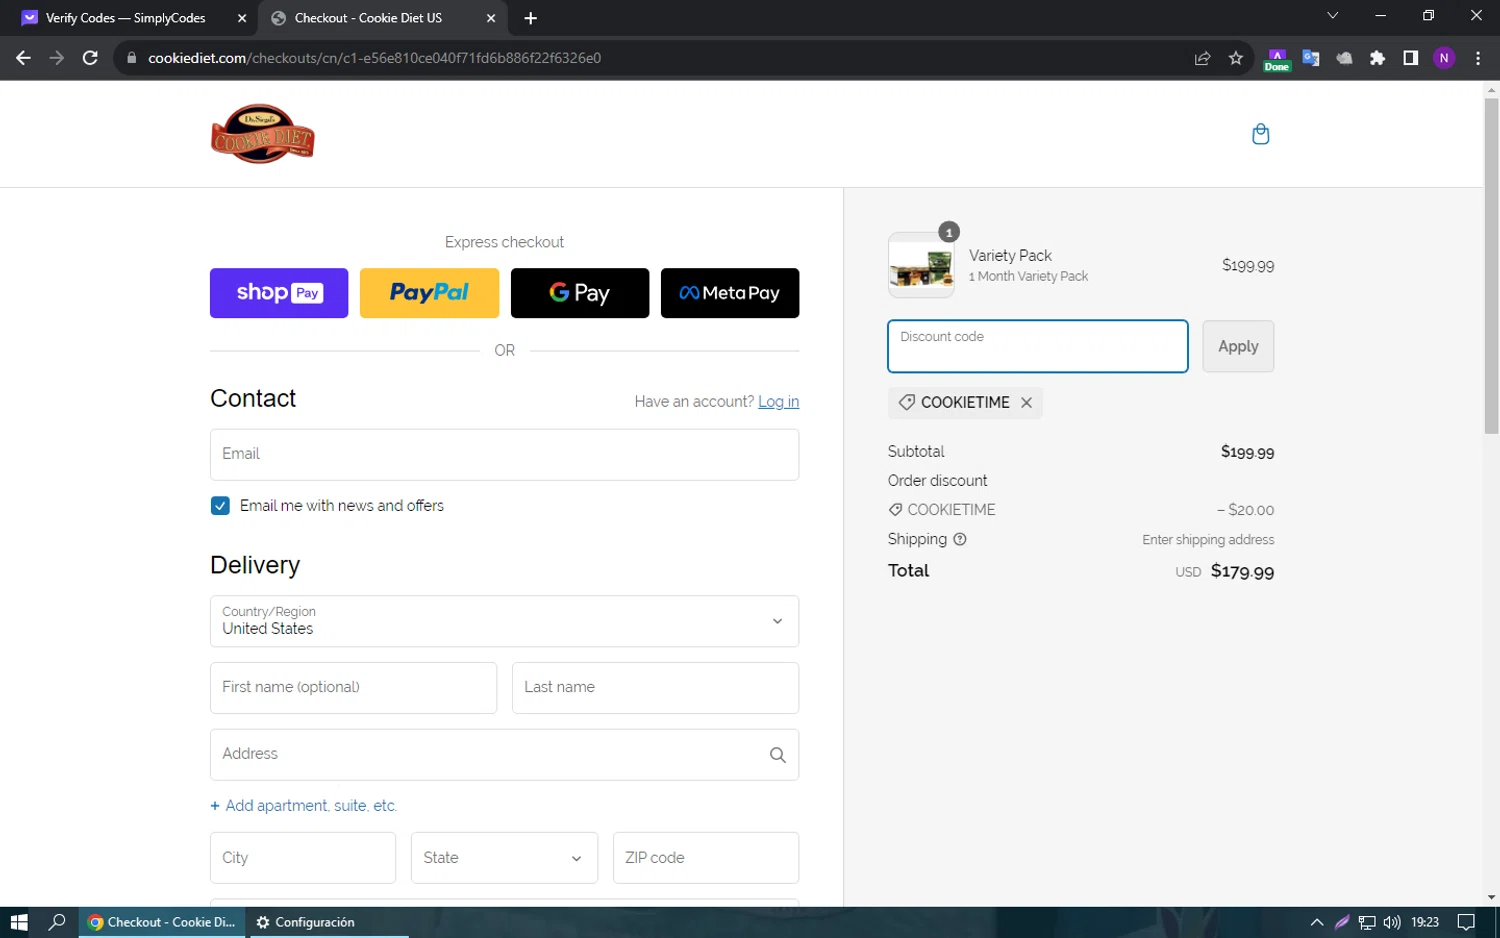Apply the discount code
Image resolution: width=1500 pixels, height=938 pixels.
pyautogui.click(x=1238, y=346)
